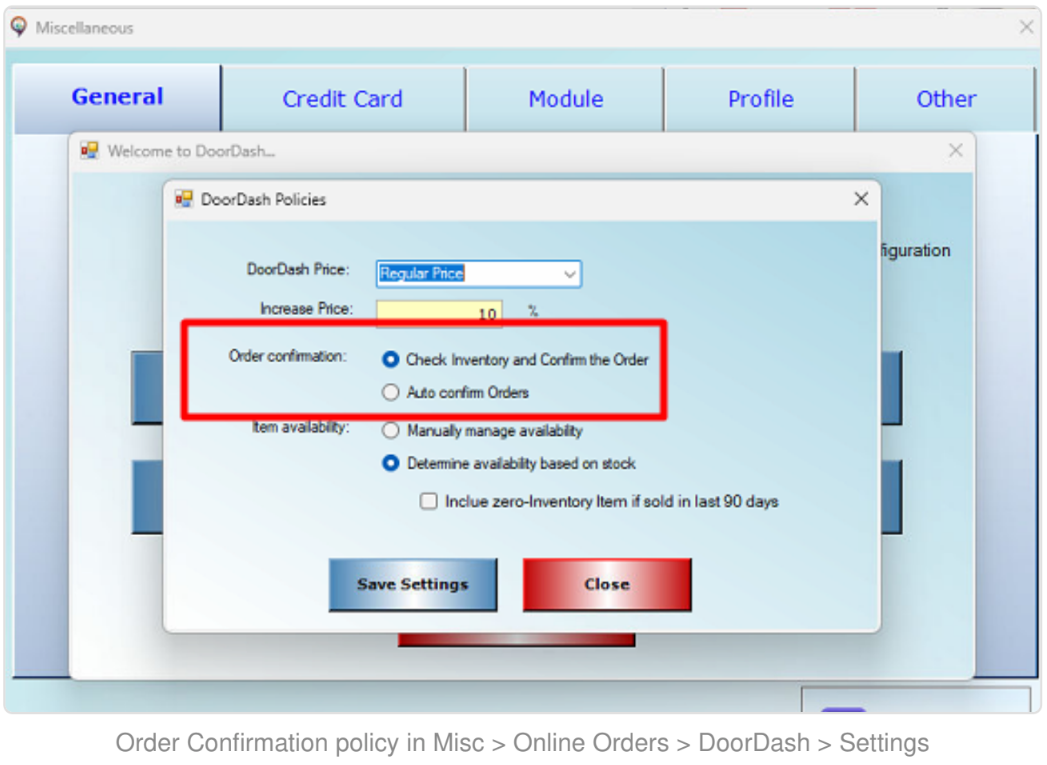The image size is (1047, 765).
Task: Click the DoorDash Price label text
Action: (298, 270)
